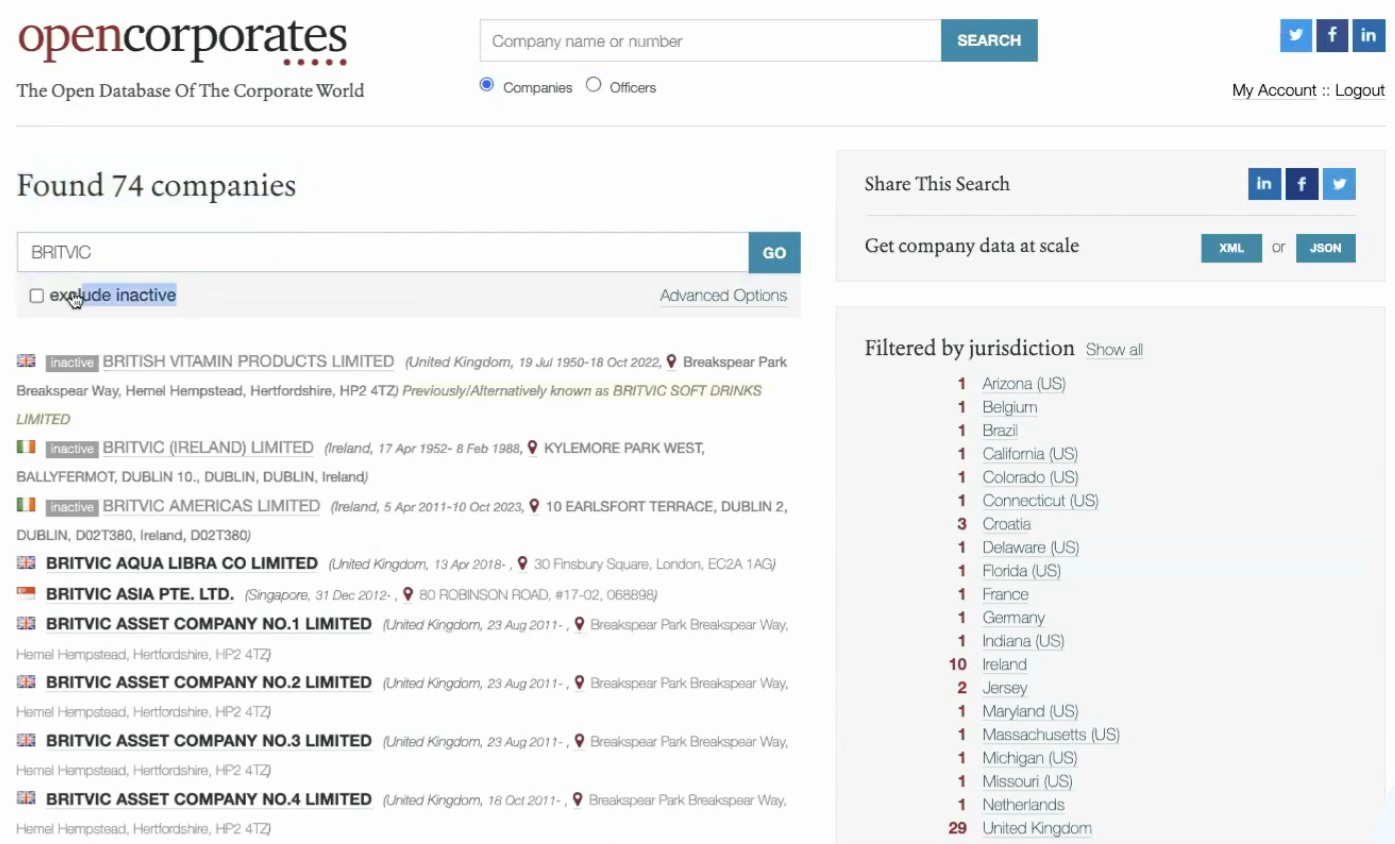Click the Logout link
This screenshot has height=844, width=1395.
1360,90
